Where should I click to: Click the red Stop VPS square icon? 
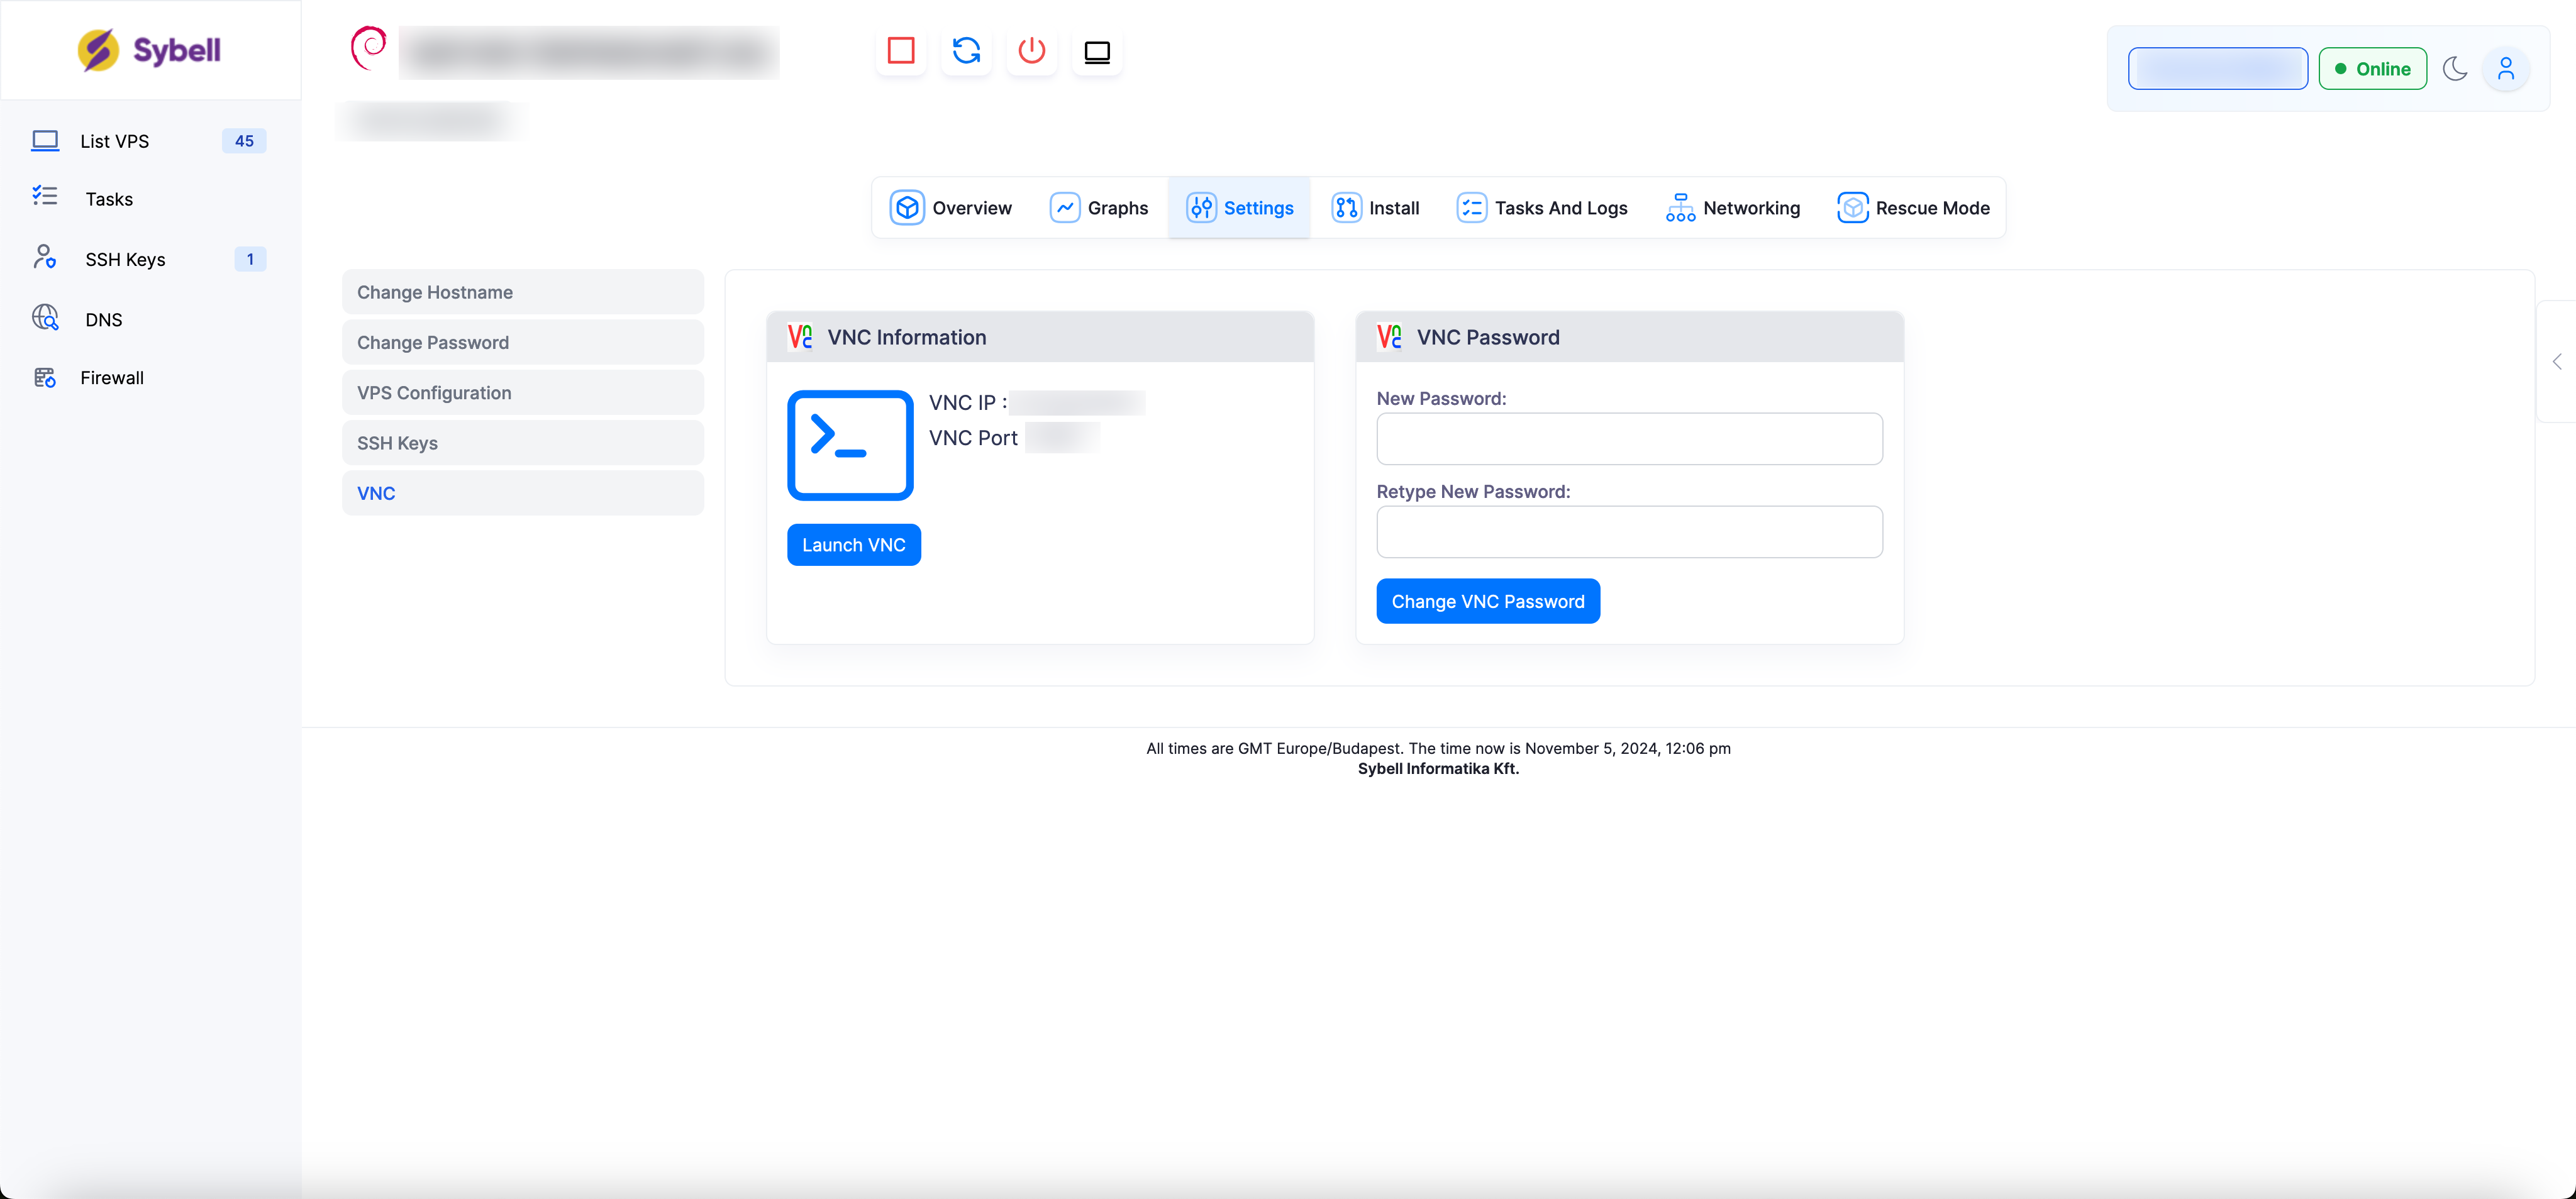coord(901,51)
